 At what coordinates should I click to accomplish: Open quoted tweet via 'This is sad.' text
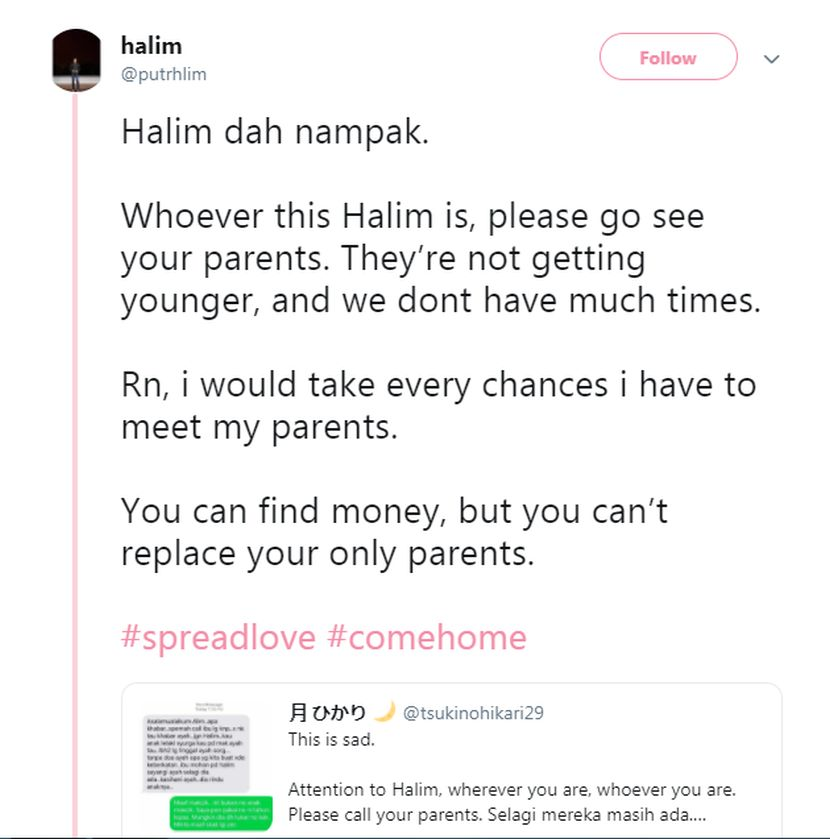click(331, 739)
